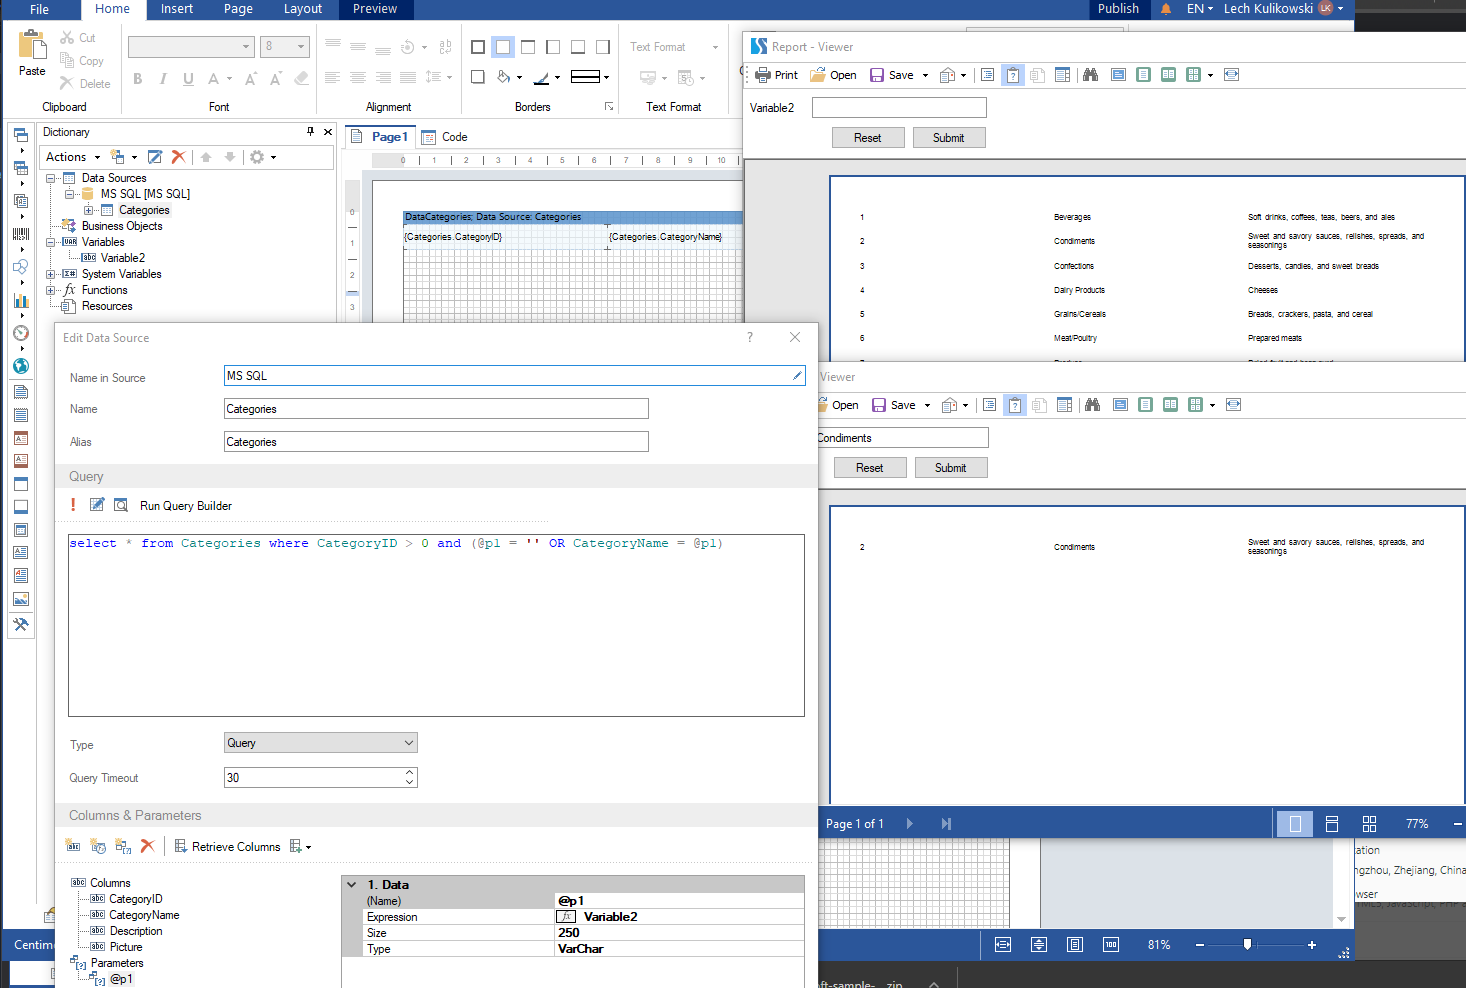This screenshot has width=1466, height=988.
Task: Click the View Data magnifier icon beside Run Query Builder
Action: pyautogui.click(x=121, y=505)
